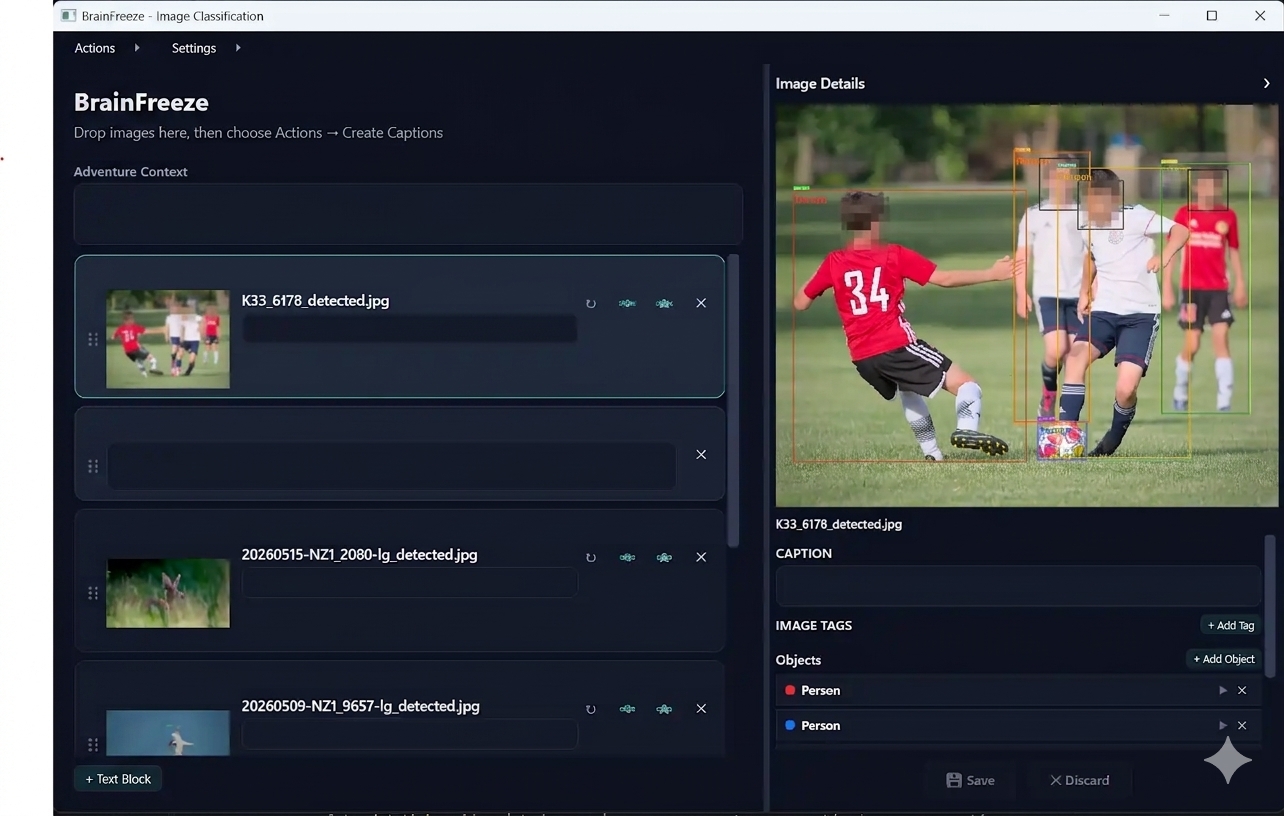The image size is (1284, 816).
Task: Insert a new Text Block
Action: [x=118, y=779]
